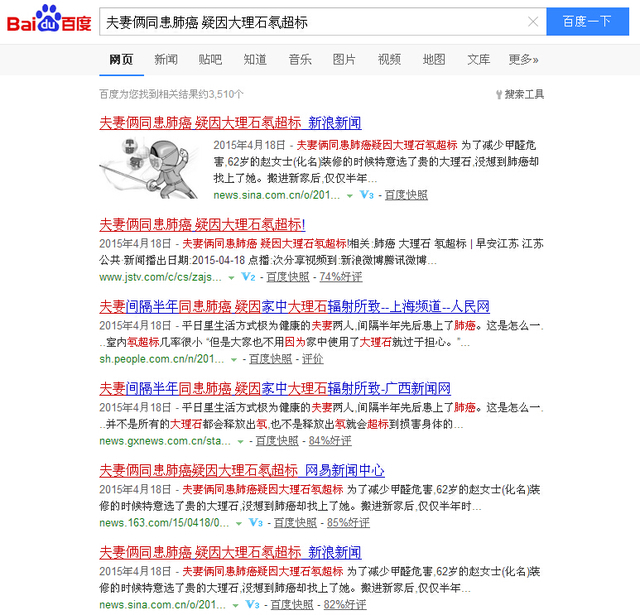Expand dropdown arrow next to www.jstv.com URL
This screenshot has height=615, width=640.
231,278
